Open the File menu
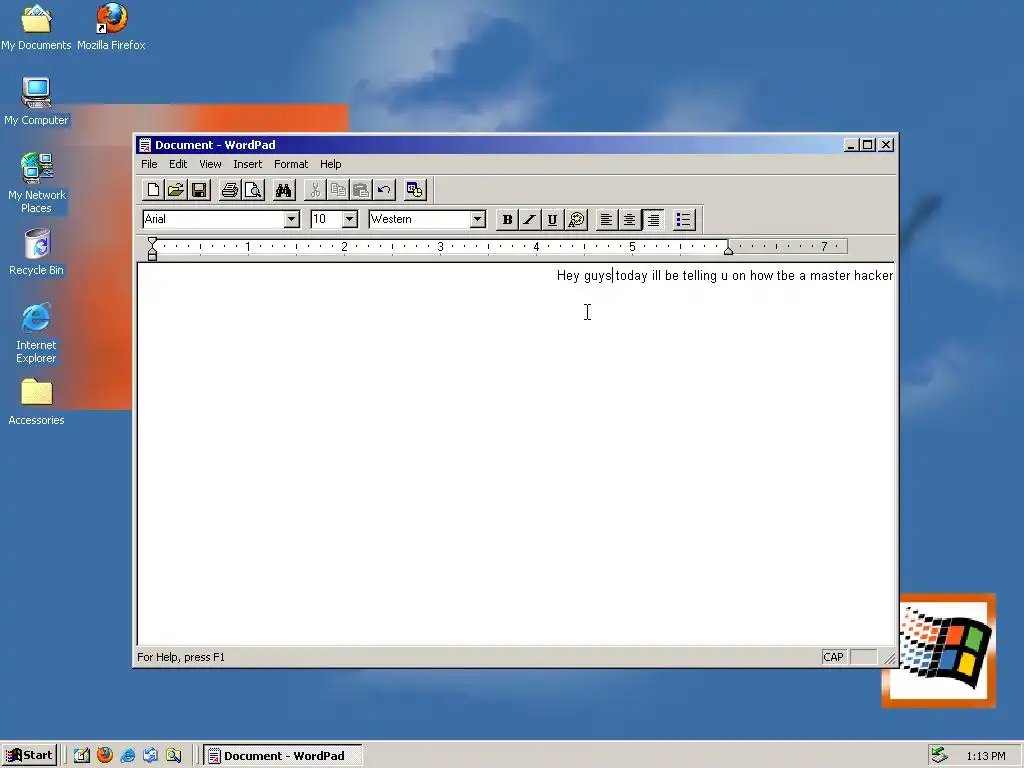This screenshot has width=1024, height=768. (149, 164)
